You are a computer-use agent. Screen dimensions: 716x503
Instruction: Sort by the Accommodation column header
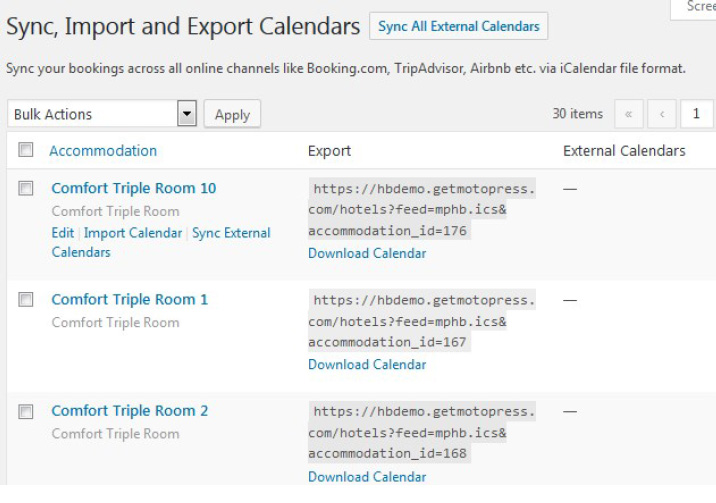[103, 151]
